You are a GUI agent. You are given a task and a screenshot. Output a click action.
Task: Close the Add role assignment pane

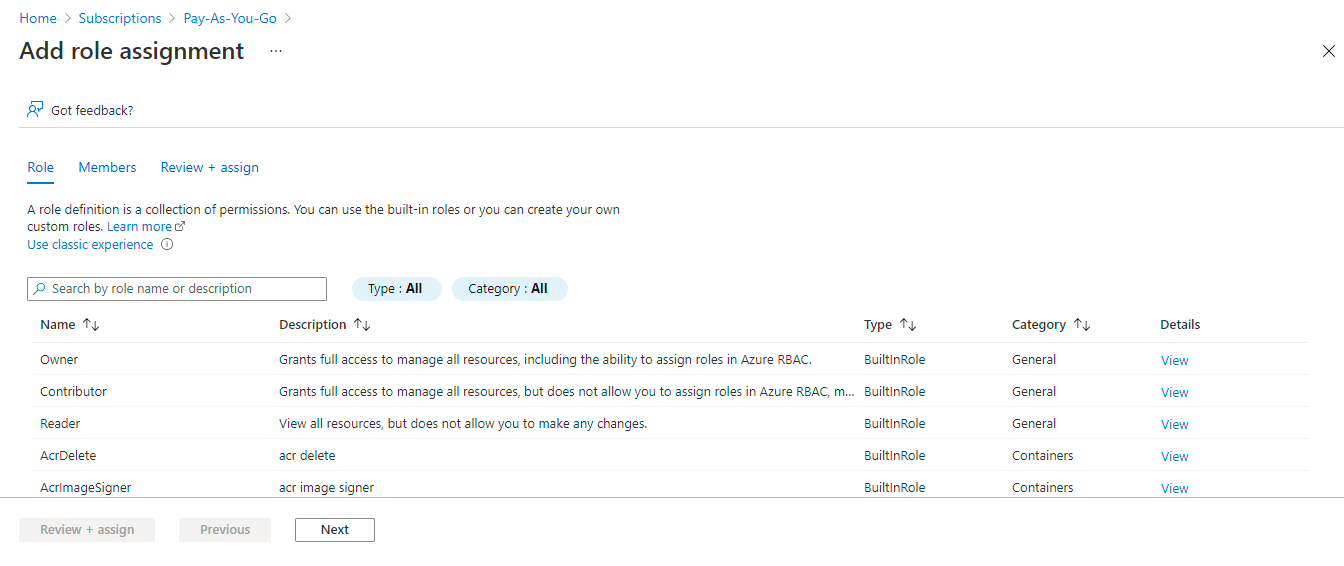point(1328,51)
